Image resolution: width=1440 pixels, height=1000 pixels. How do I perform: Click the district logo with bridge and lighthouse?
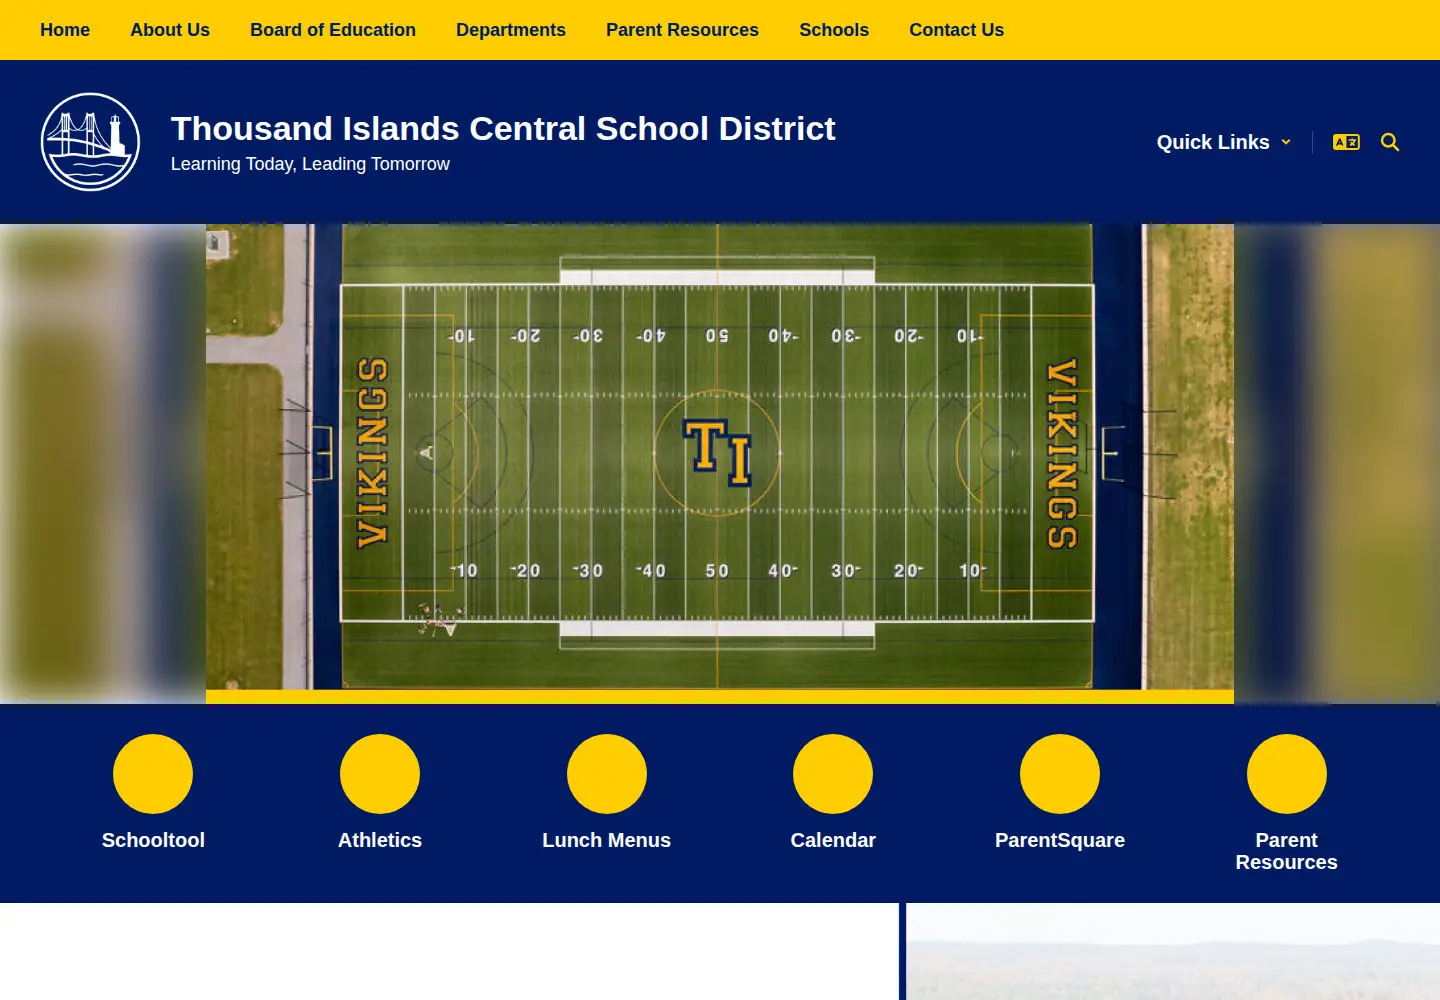point(90,142)
